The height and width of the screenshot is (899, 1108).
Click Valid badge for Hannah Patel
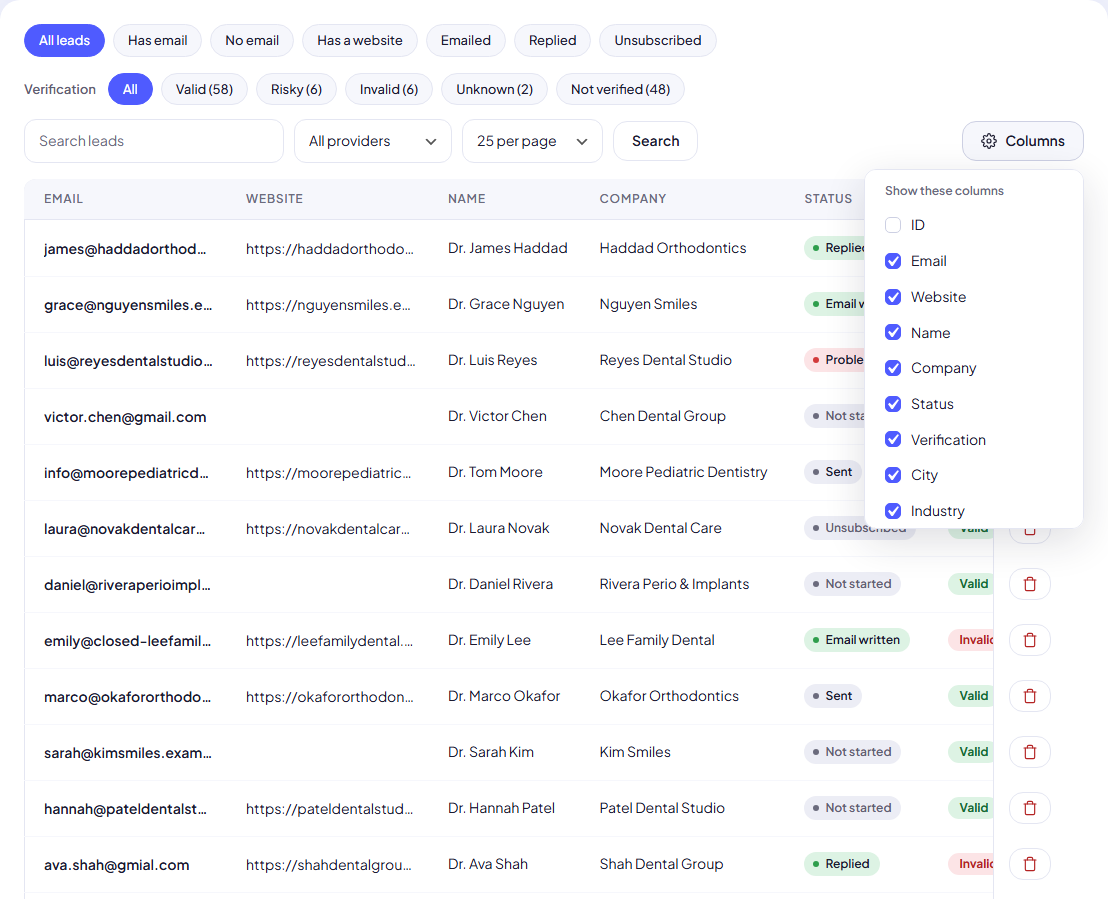pyautogui.click(x=971, y=808)
